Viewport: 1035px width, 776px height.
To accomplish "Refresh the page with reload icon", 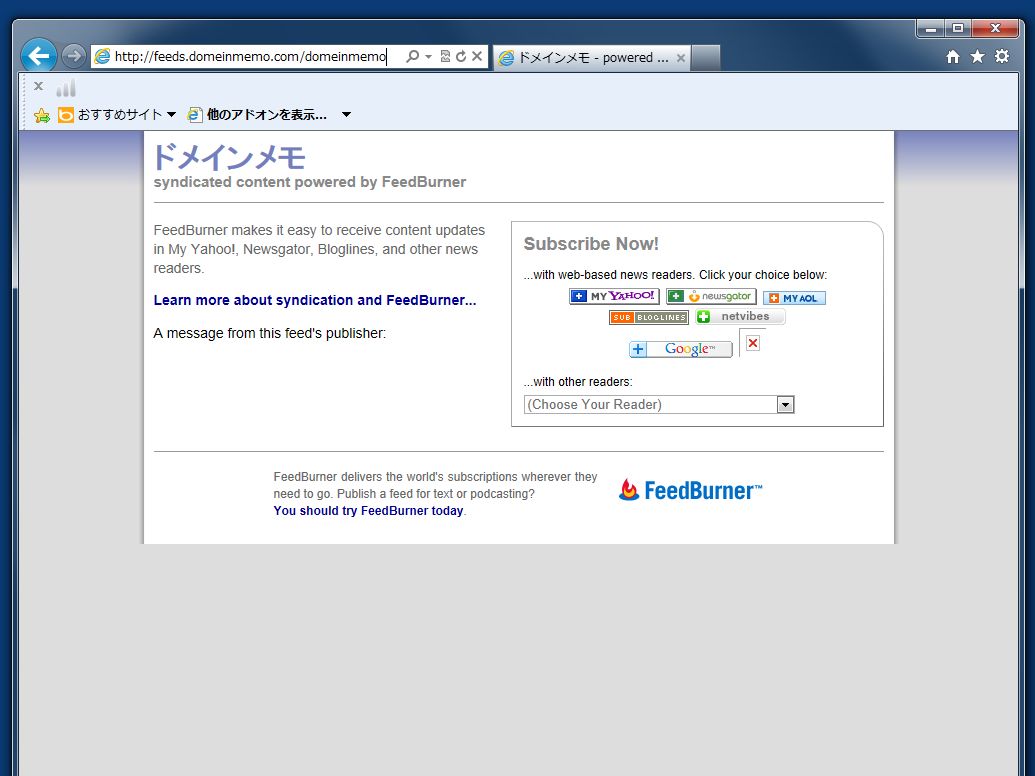I will point(461,57).
